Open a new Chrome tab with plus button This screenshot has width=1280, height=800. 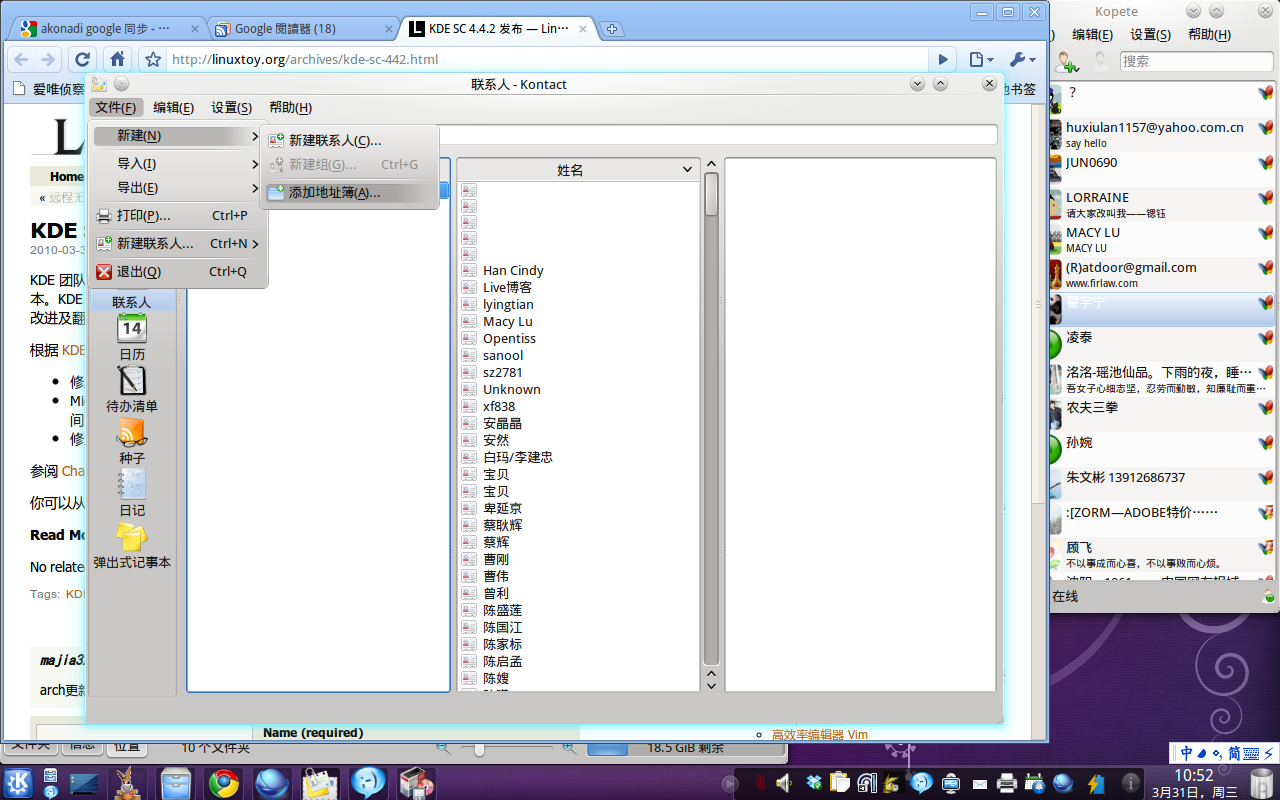(612, 29)
